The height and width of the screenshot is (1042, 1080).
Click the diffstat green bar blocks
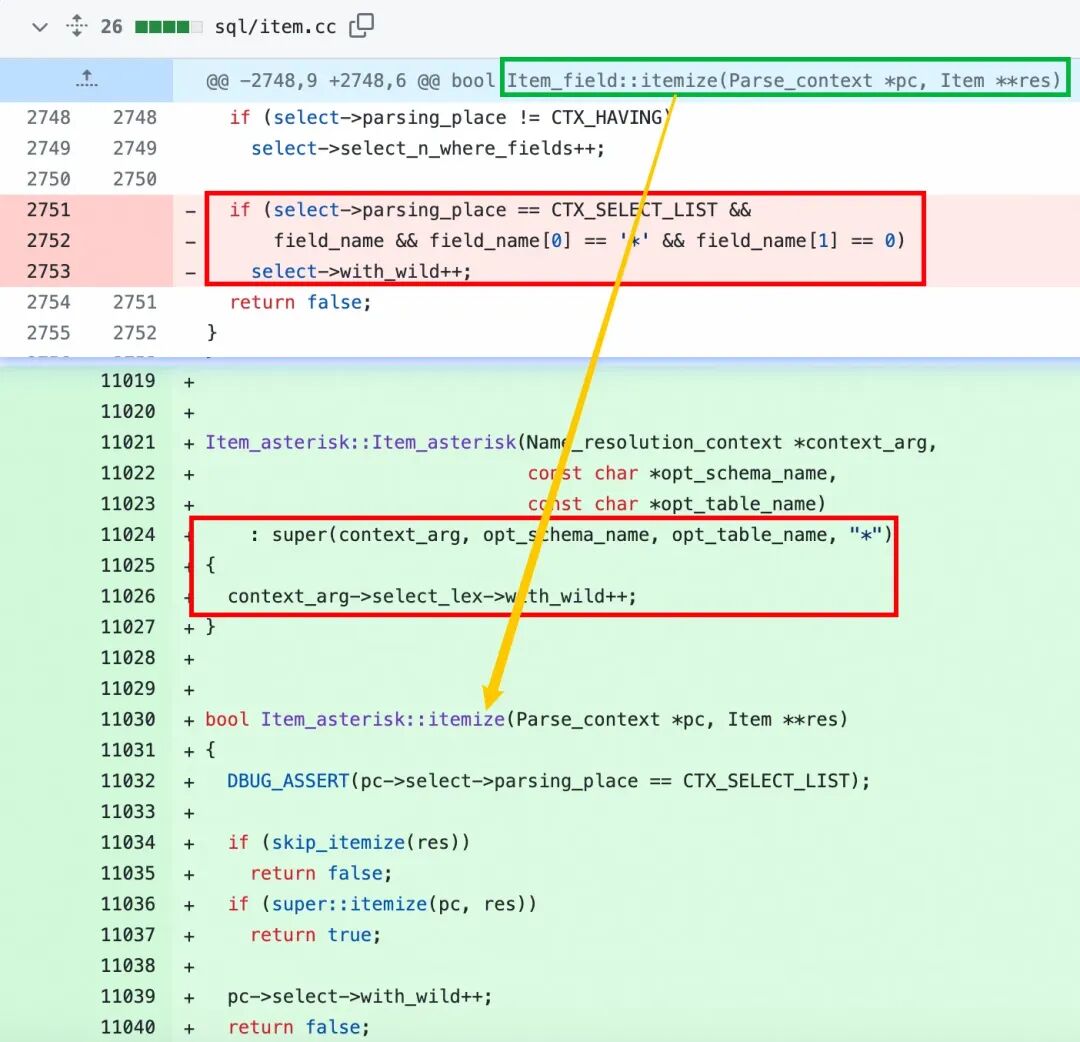169,27
